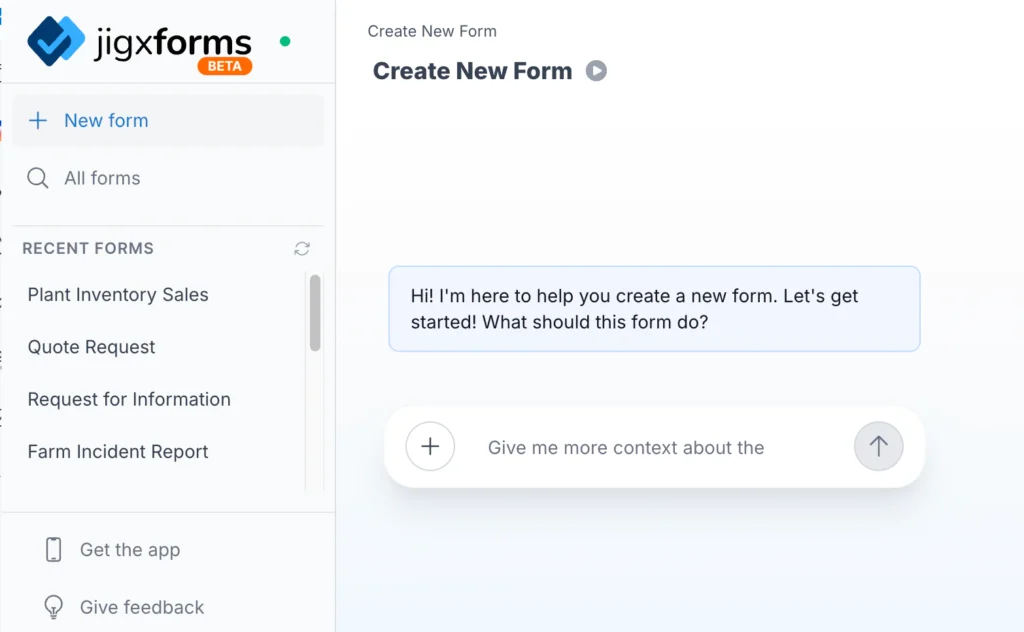
Task: Click the lightbulb icon beside Give feedback
Action: [54, 607]
